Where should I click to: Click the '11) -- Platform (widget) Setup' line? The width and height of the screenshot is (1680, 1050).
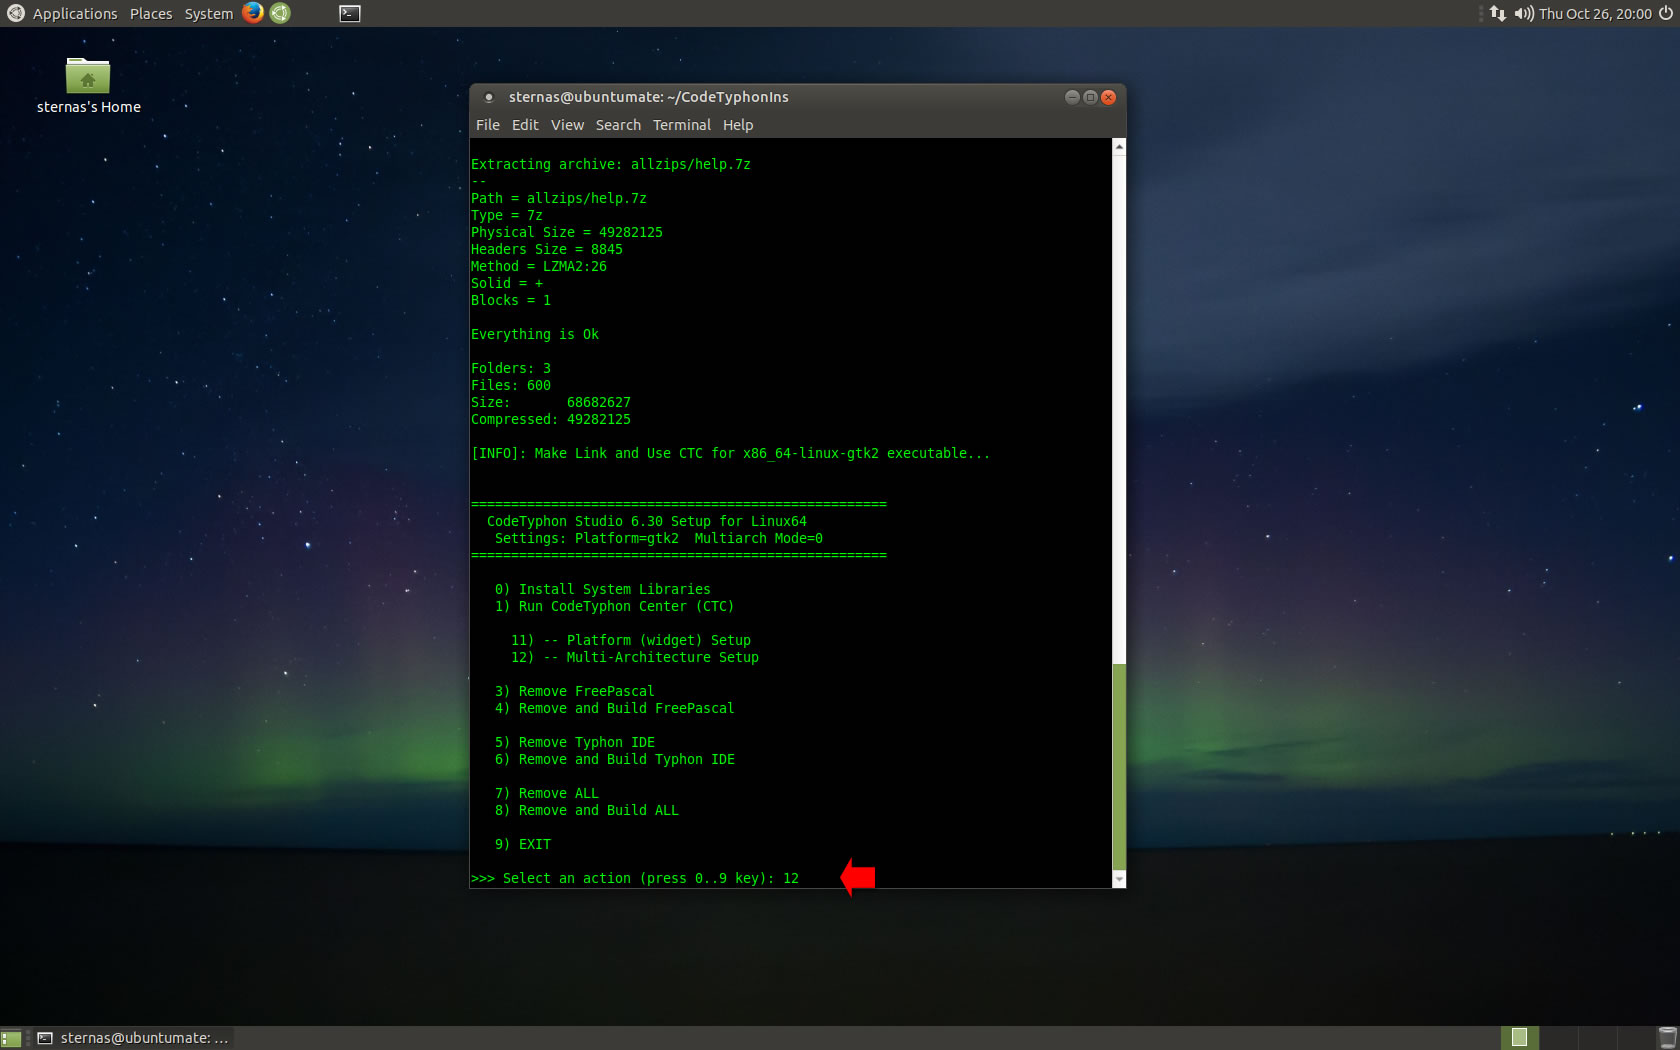(631, 641)
